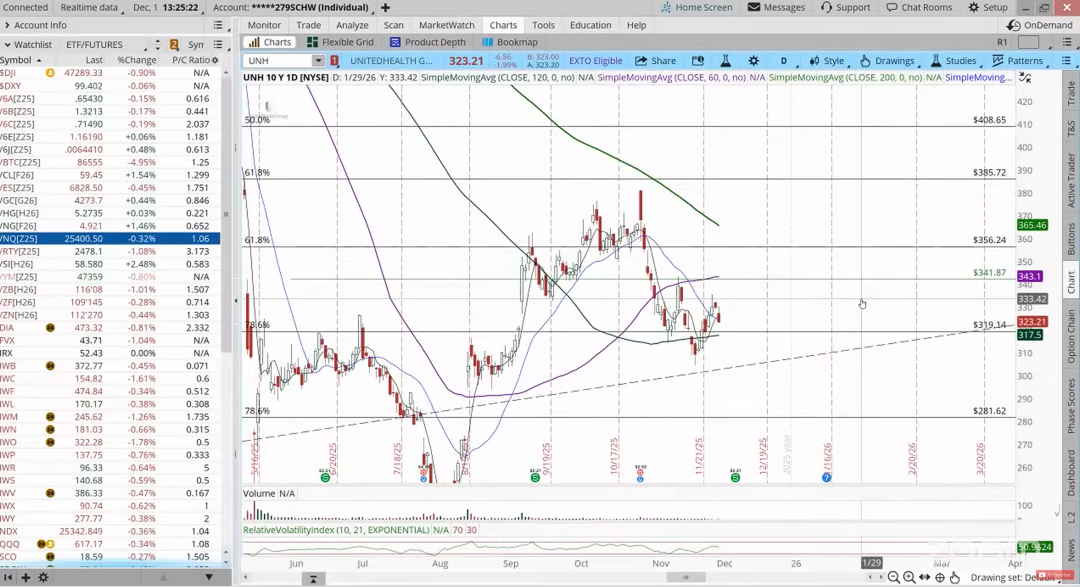Open Setup gear in top bar
Viewport: 1080px width, 587px height.
[973, 7]
